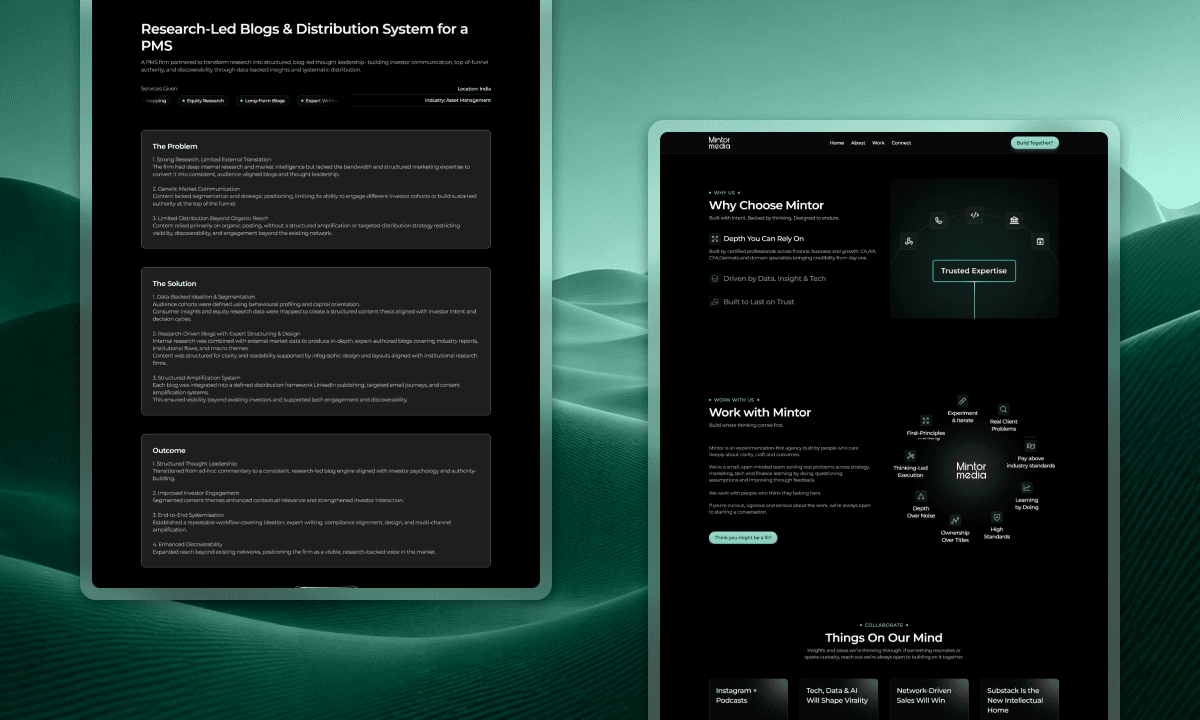Click the Pay above industry standards icon
This screenshot has height=720, width=1200.
1030,446
